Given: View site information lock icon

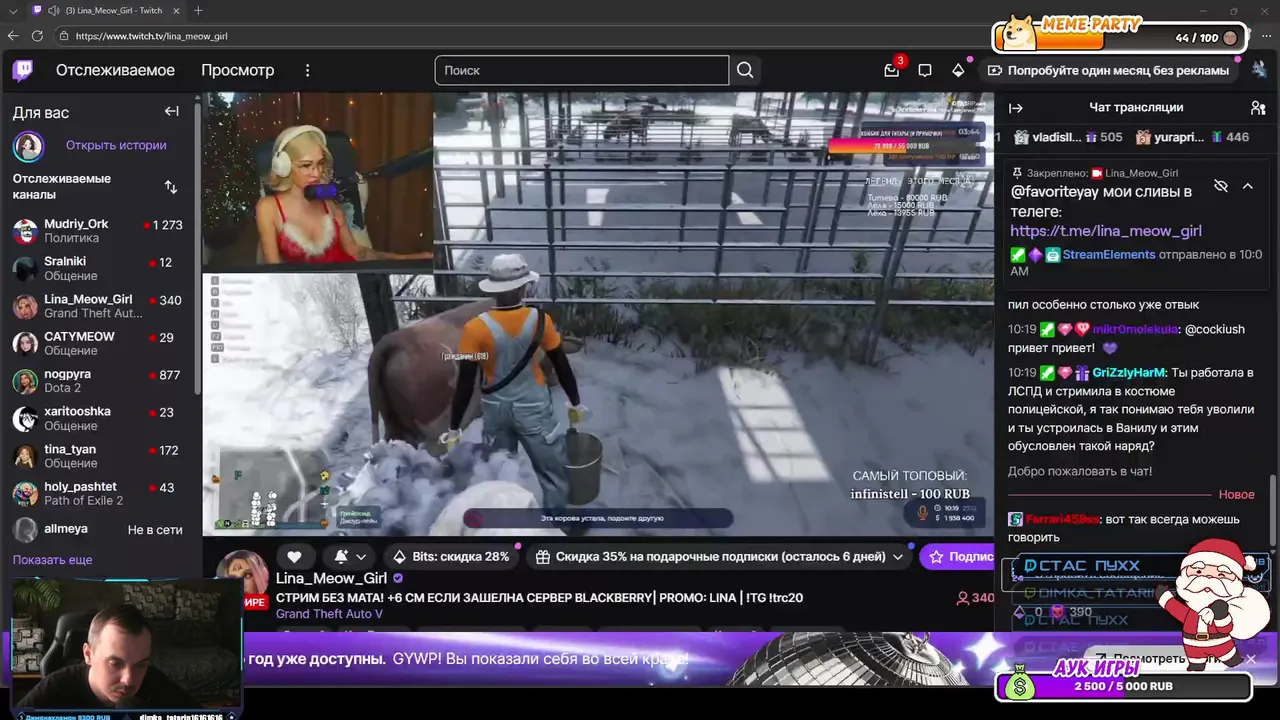Looking at the screenshot, I should click(x=64, y=35).
